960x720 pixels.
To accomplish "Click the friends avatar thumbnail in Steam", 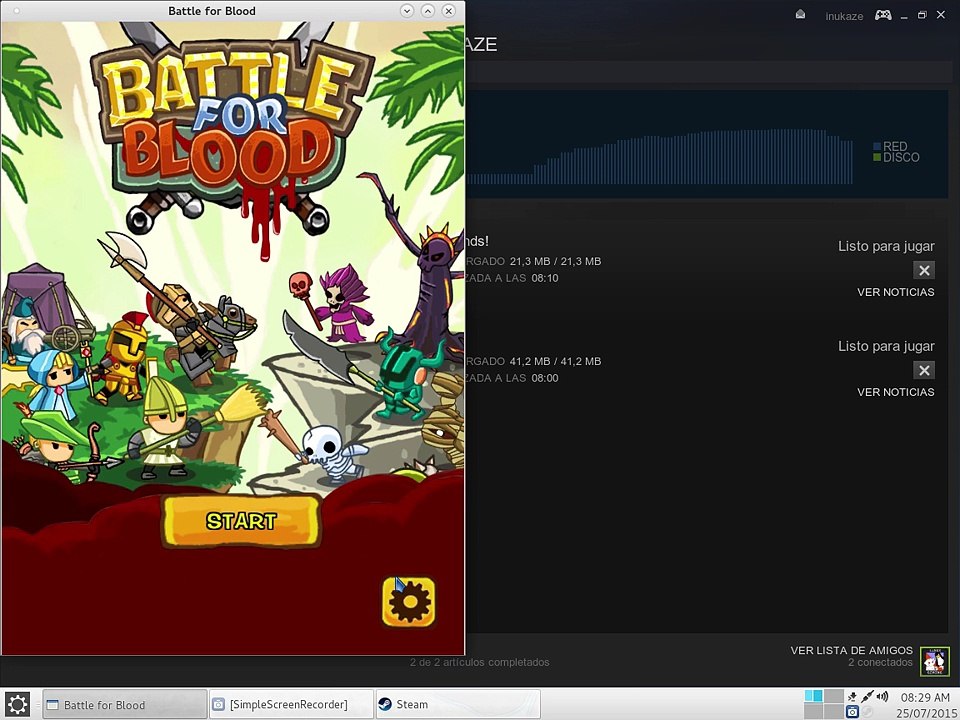I will pyautogui.click(x=934, y=661).
